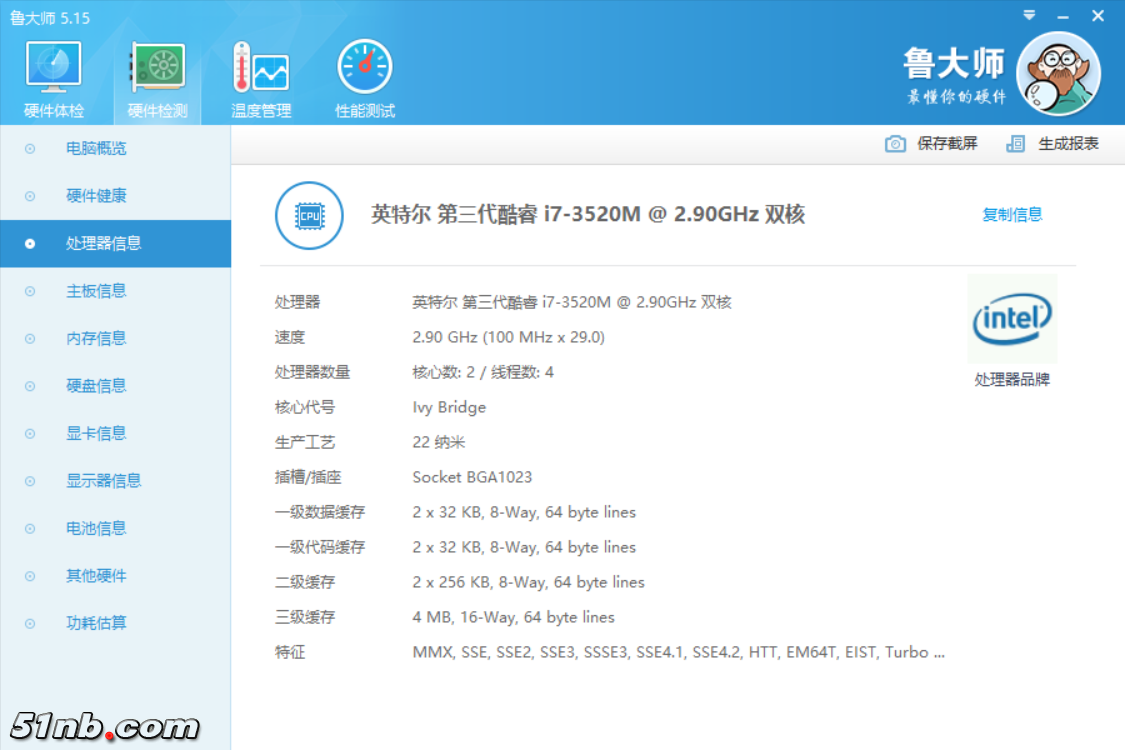Image resolution: width=1125 pixels, height=750 pixels.
Task: View 显卡信息 in the sidebar
Action: (x=96, y=434)
